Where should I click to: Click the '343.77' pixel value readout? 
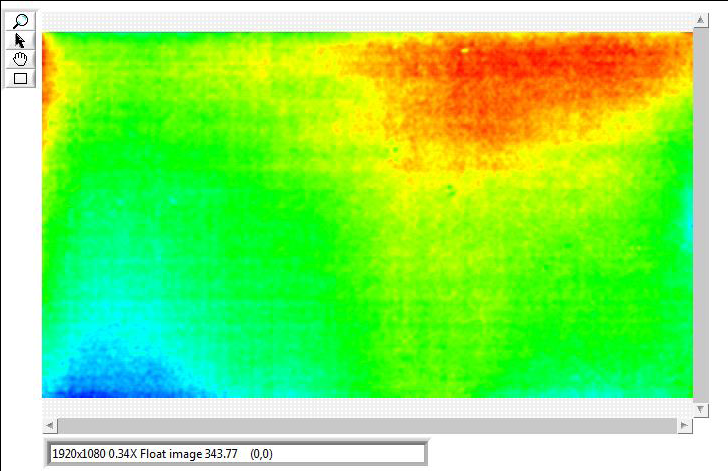point(221,454)
